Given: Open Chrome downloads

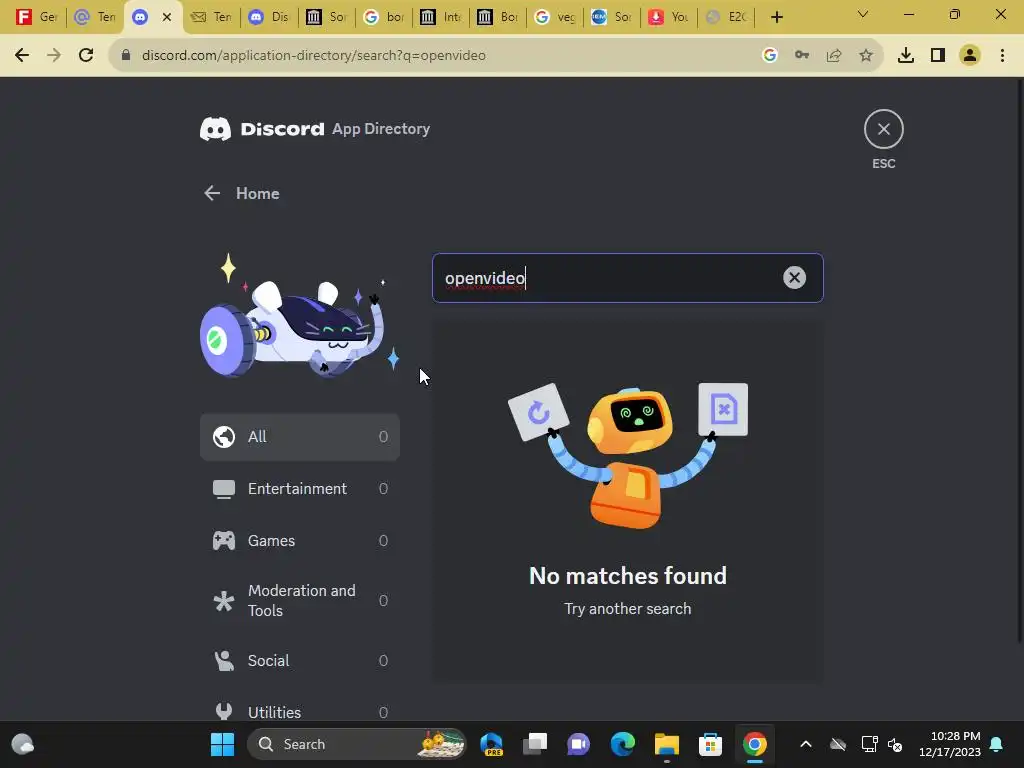Looking at the screenshot, I should pyautogui.click(x=906, y=56).
